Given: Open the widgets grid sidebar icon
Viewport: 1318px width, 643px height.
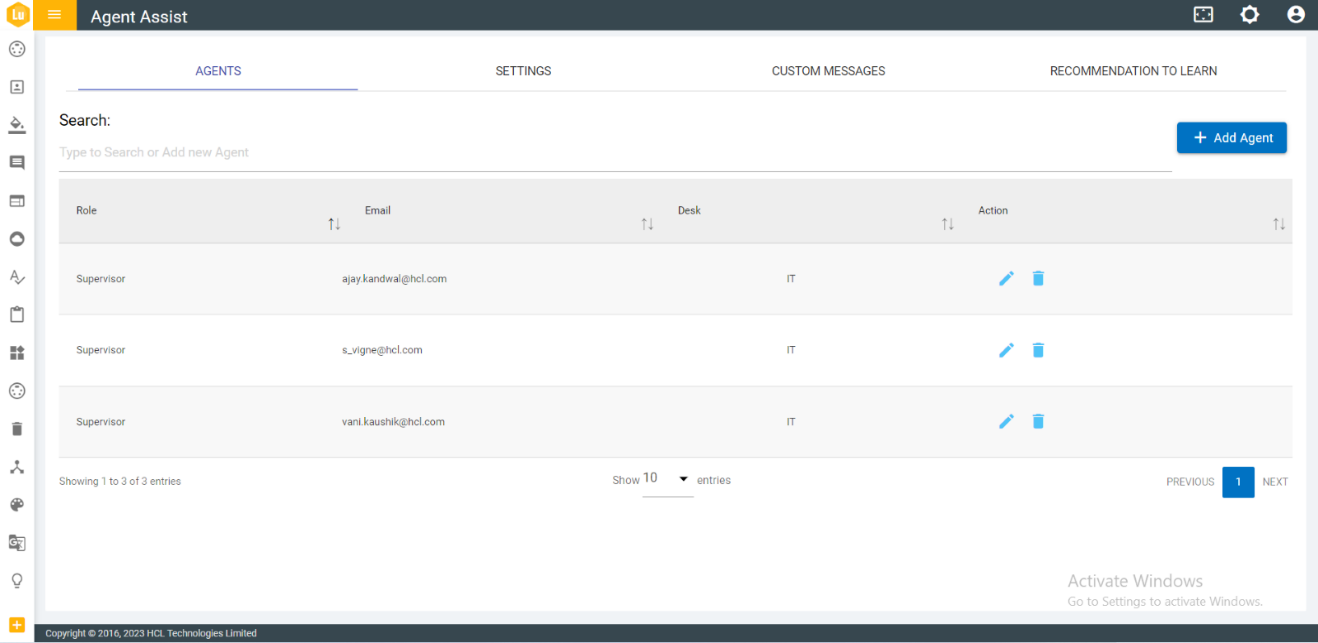Looking at the screenshot, I should 17,353.
